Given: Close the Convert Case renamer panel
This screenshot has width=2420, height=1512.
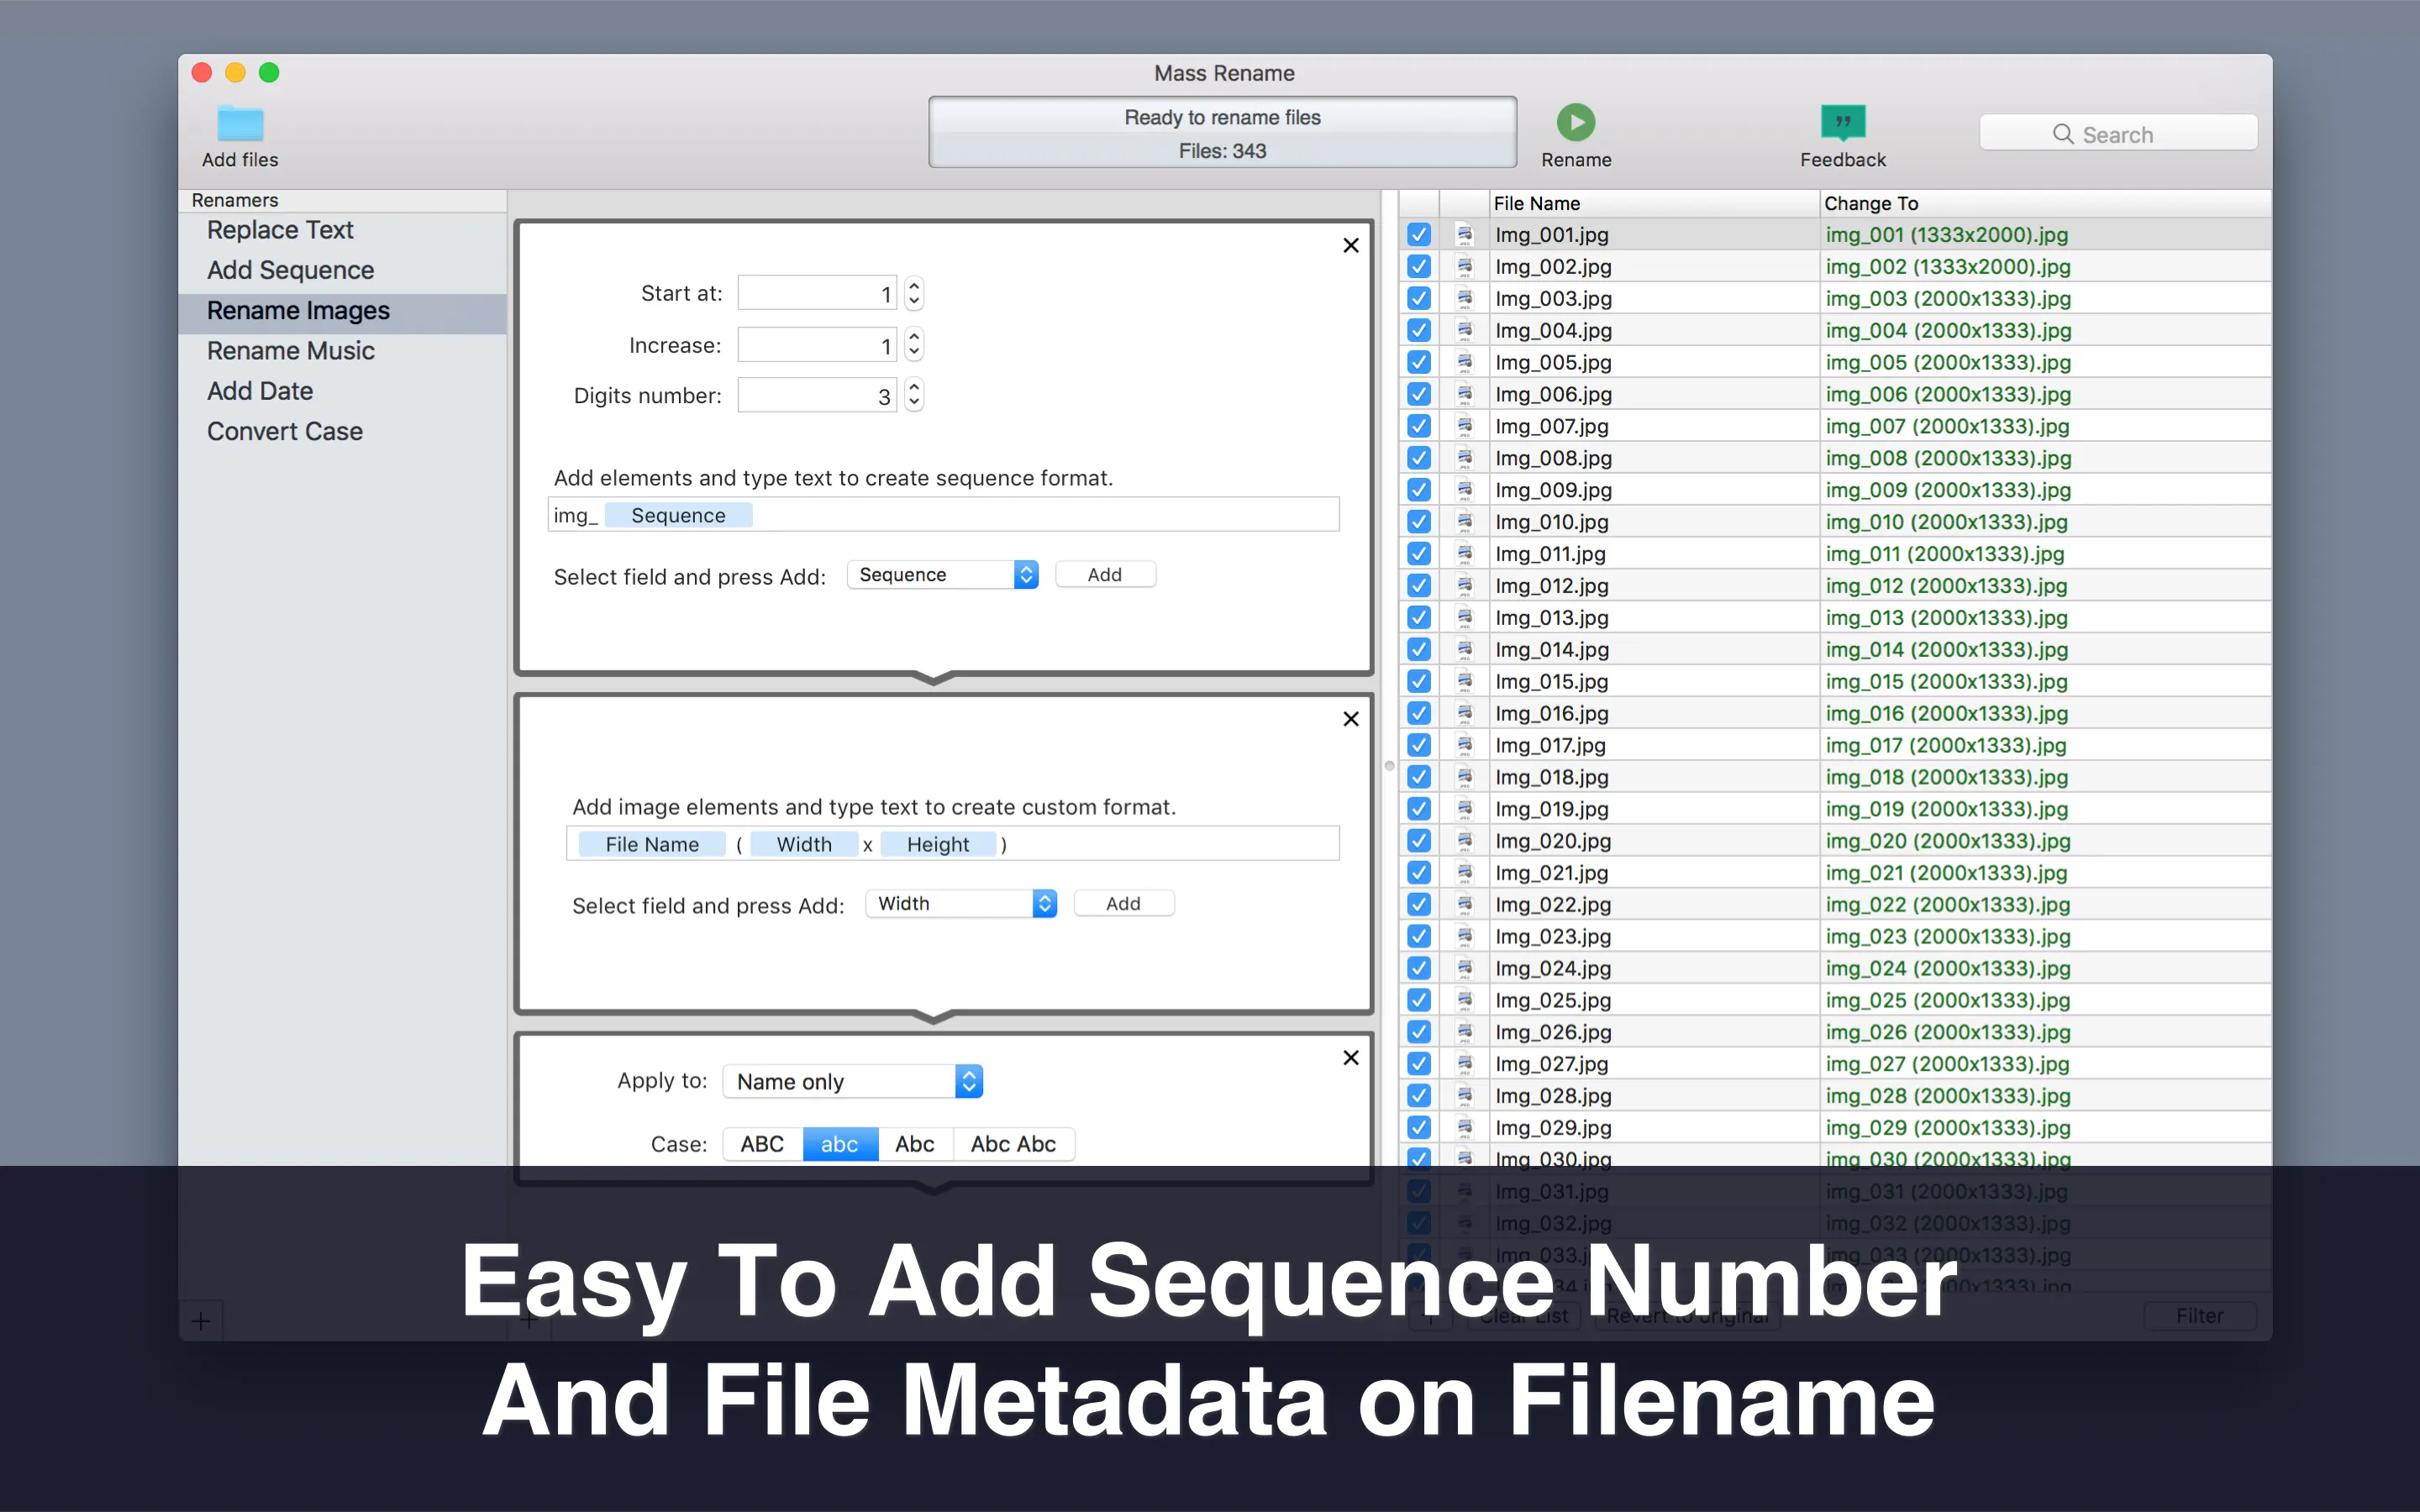Looking at the screenshot, I should click(x=1350, y=1058).
